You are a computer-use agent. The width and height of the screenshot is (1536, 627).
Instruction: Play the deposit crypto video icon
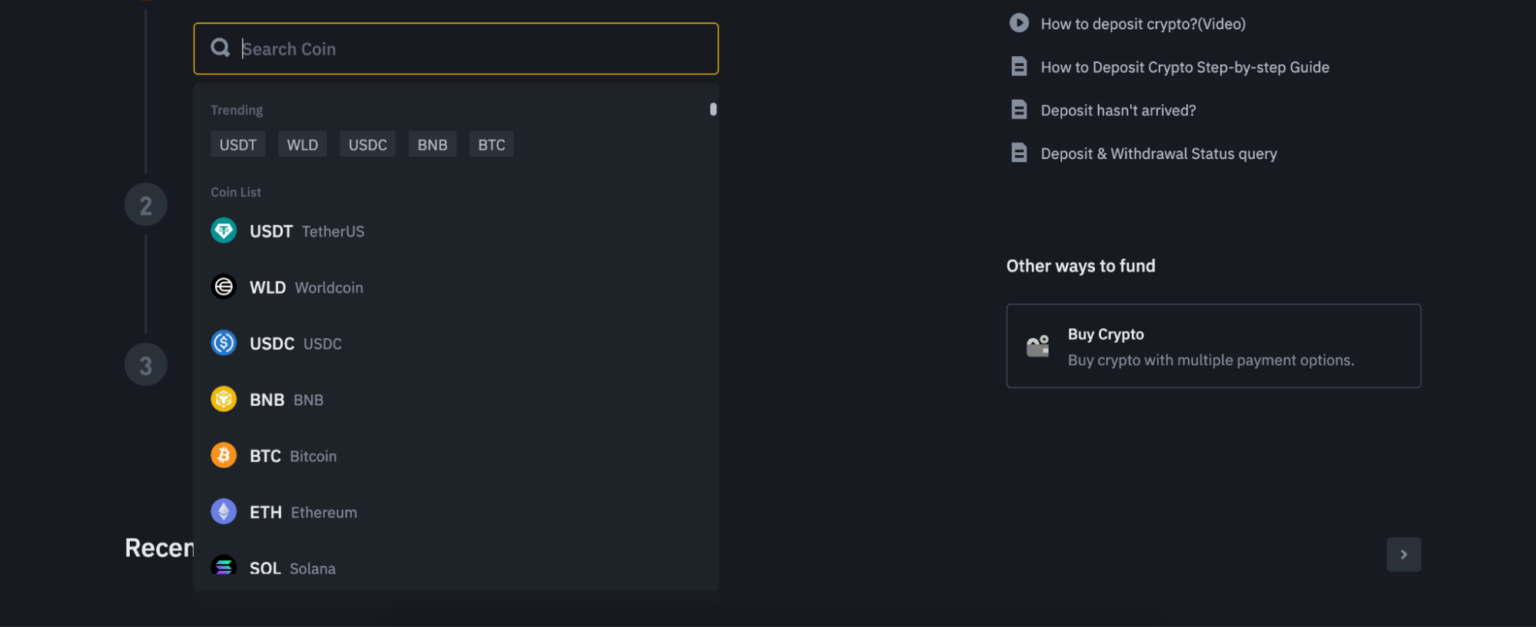(x=1018, y=23)
